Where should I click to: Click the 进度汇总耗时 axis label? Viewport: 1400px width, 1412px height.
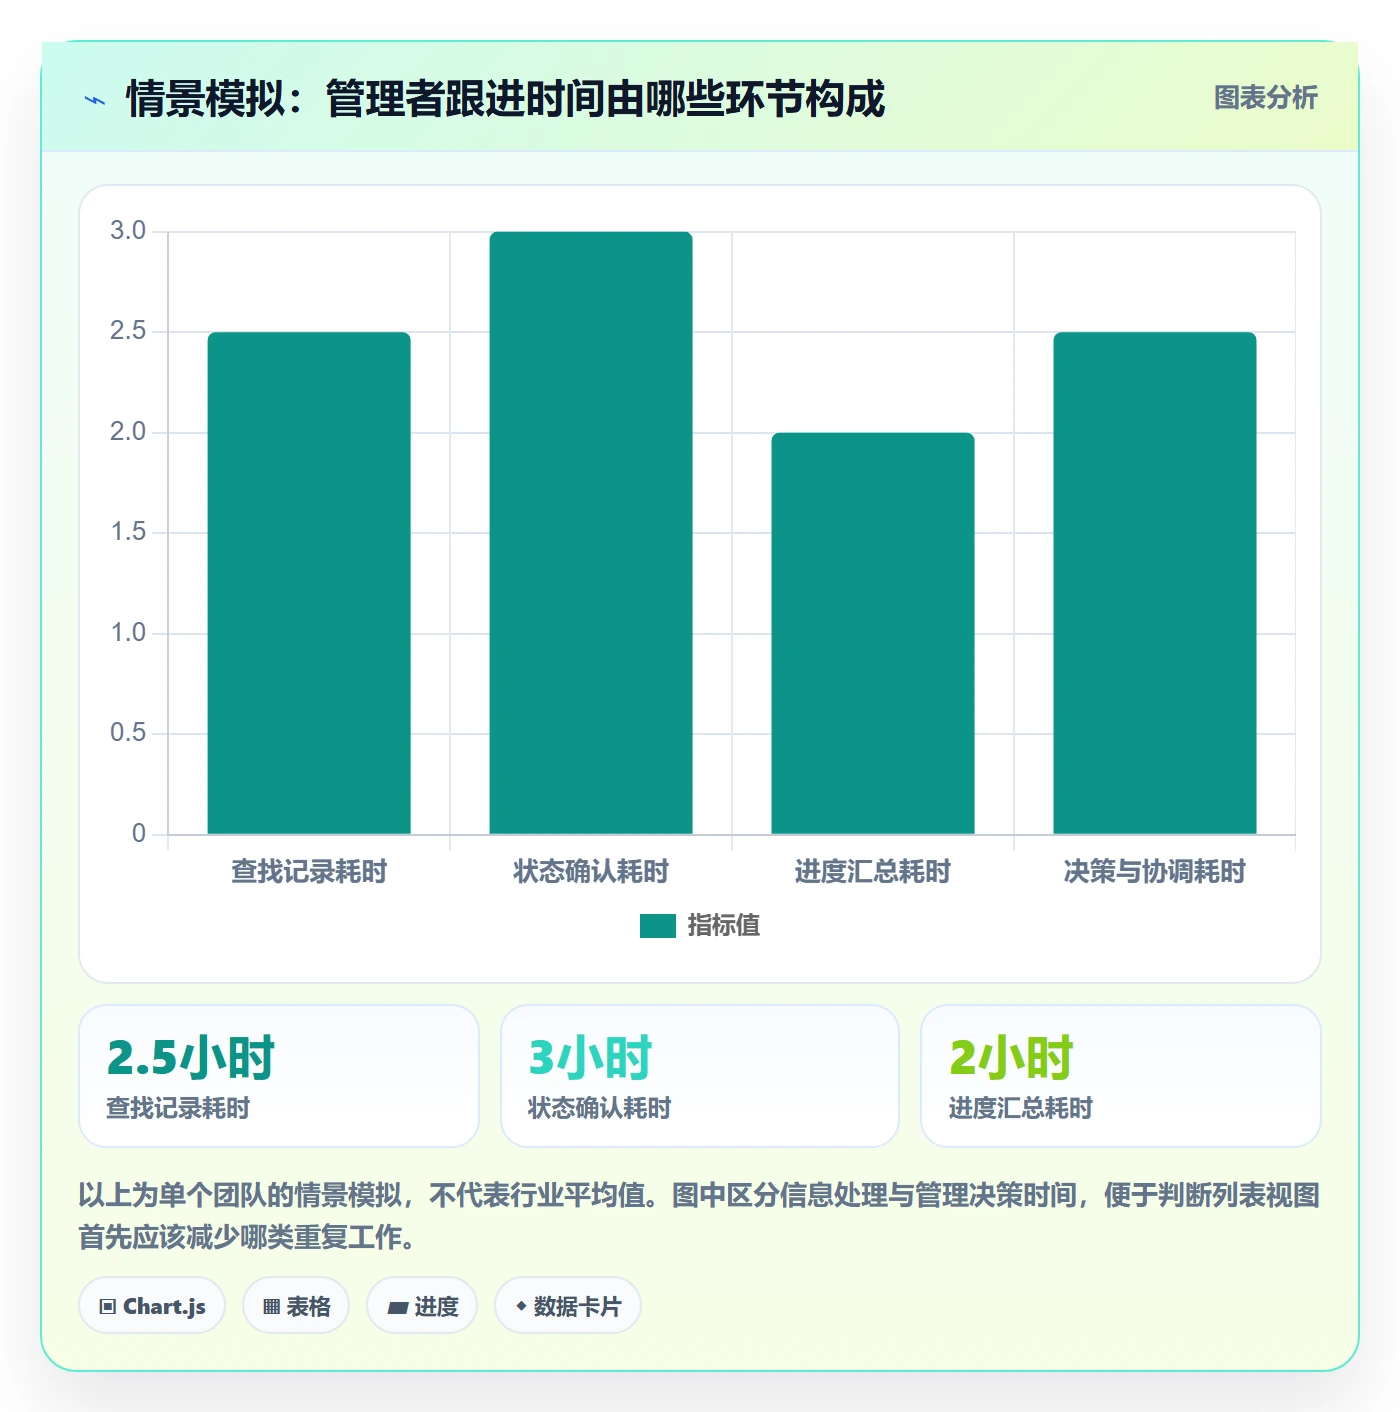click(x=873, y=872)
